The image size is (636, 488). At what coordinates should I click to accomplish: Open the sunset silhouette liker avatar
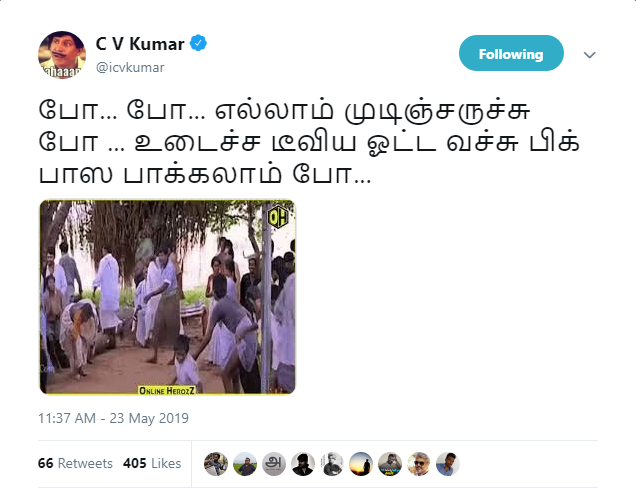coord(361,464)
